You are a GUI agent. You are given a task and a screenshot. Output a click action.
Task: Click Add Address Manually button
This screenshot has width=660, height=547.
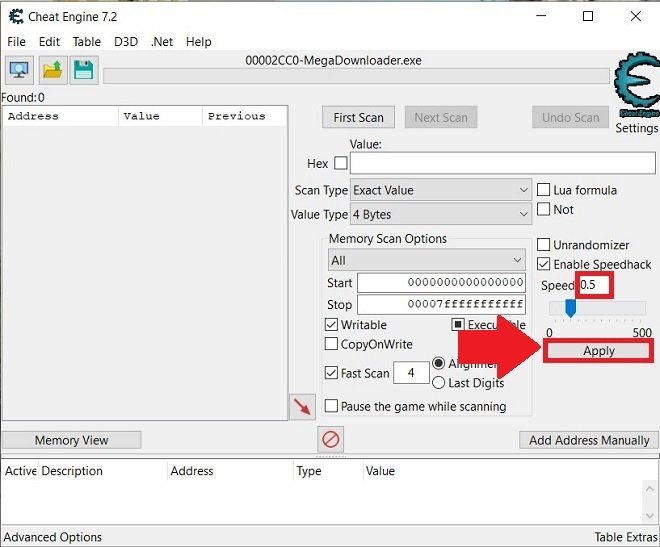pos(589,440)
